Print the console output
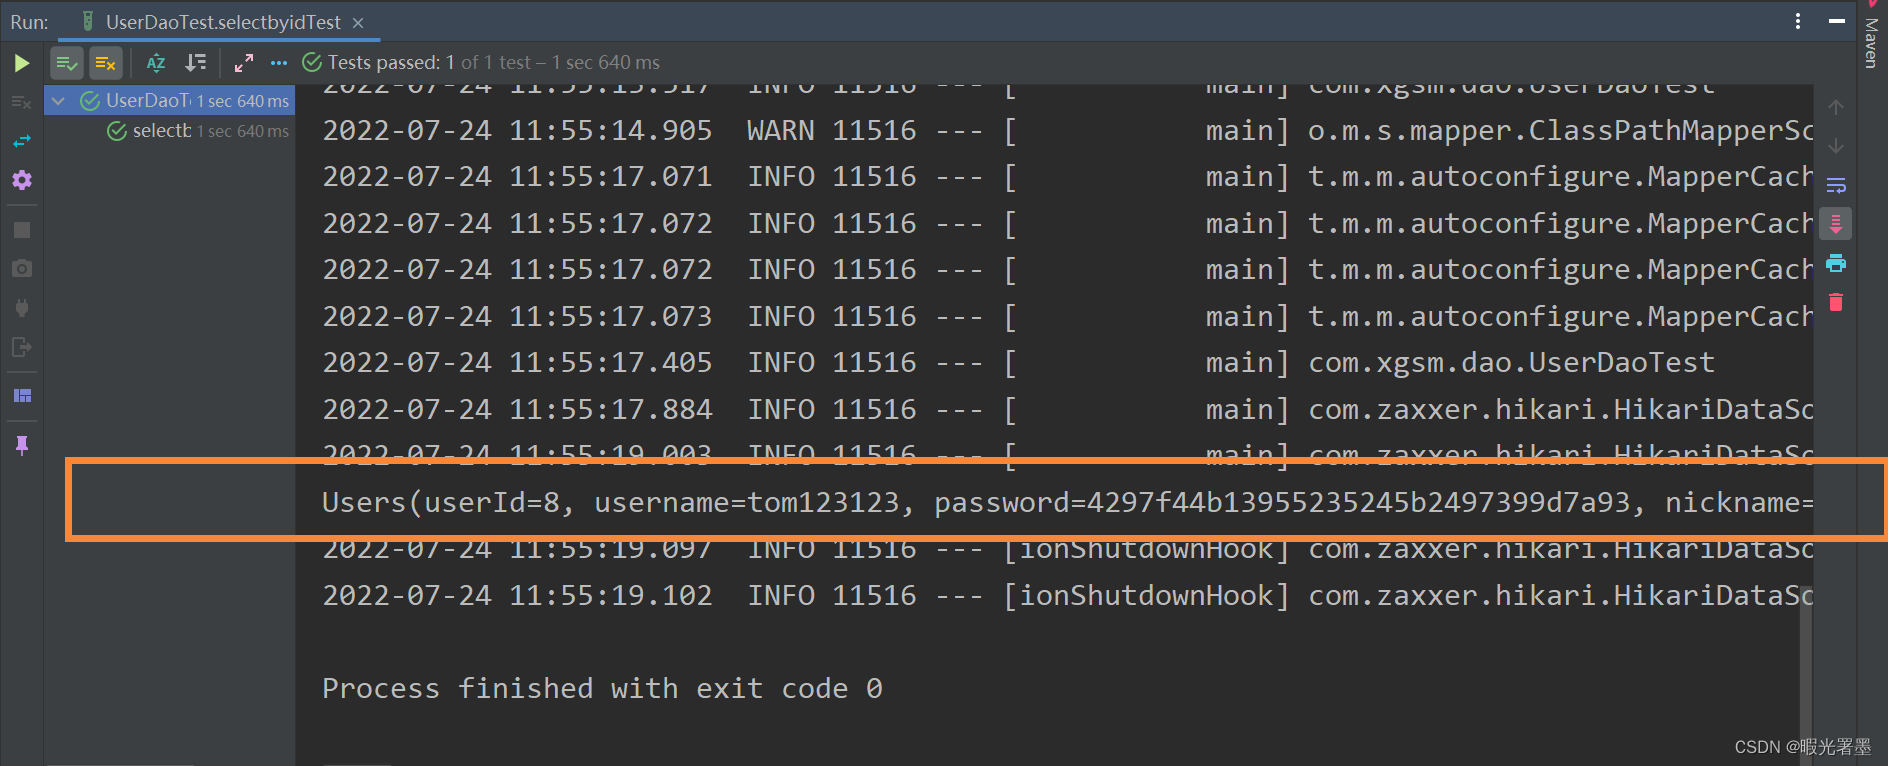This screenshot has height=766, width=1888. pos(1836,263)
